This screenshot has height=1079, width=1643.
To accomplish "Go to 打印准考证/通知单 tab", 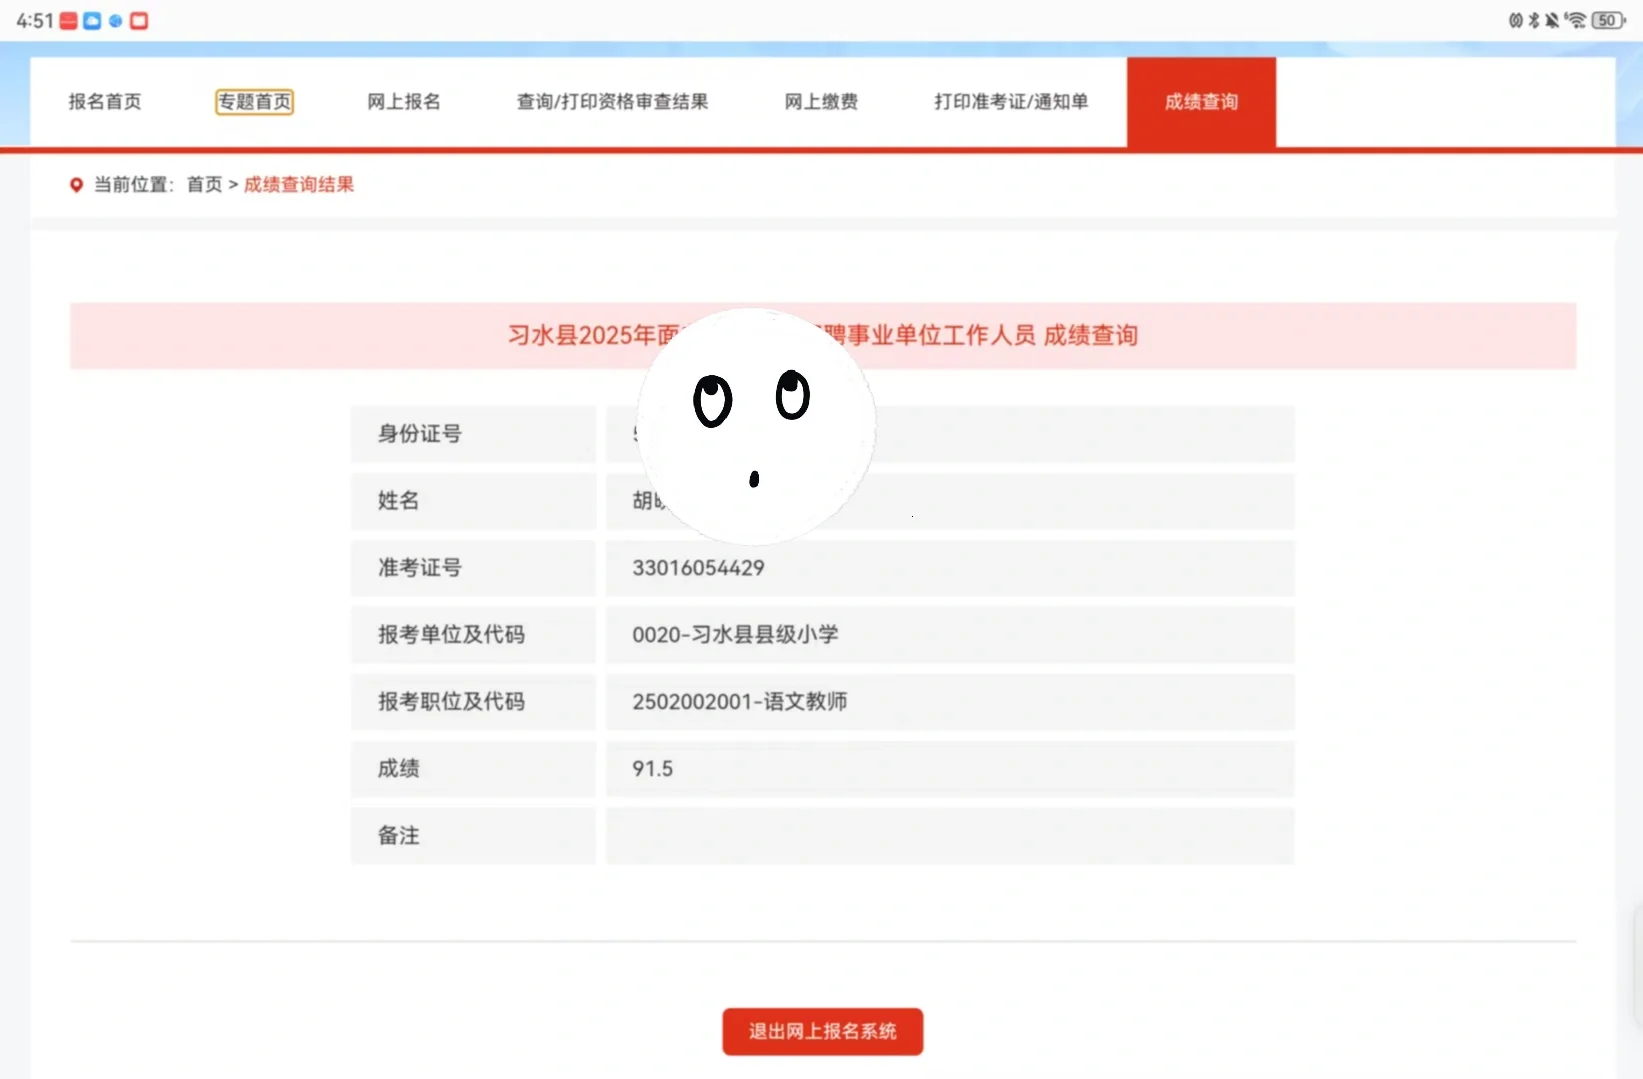I will [1010, 101].
